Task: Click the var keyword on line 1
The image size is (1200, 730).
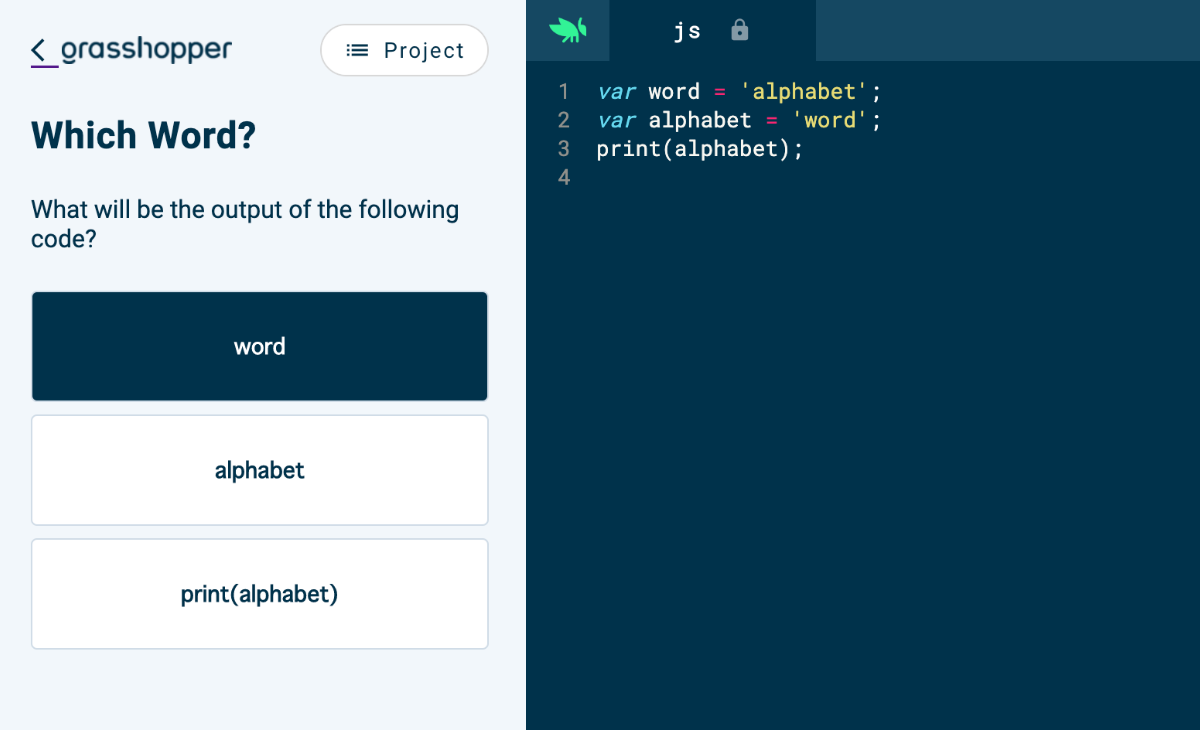Action: point(616,92)
